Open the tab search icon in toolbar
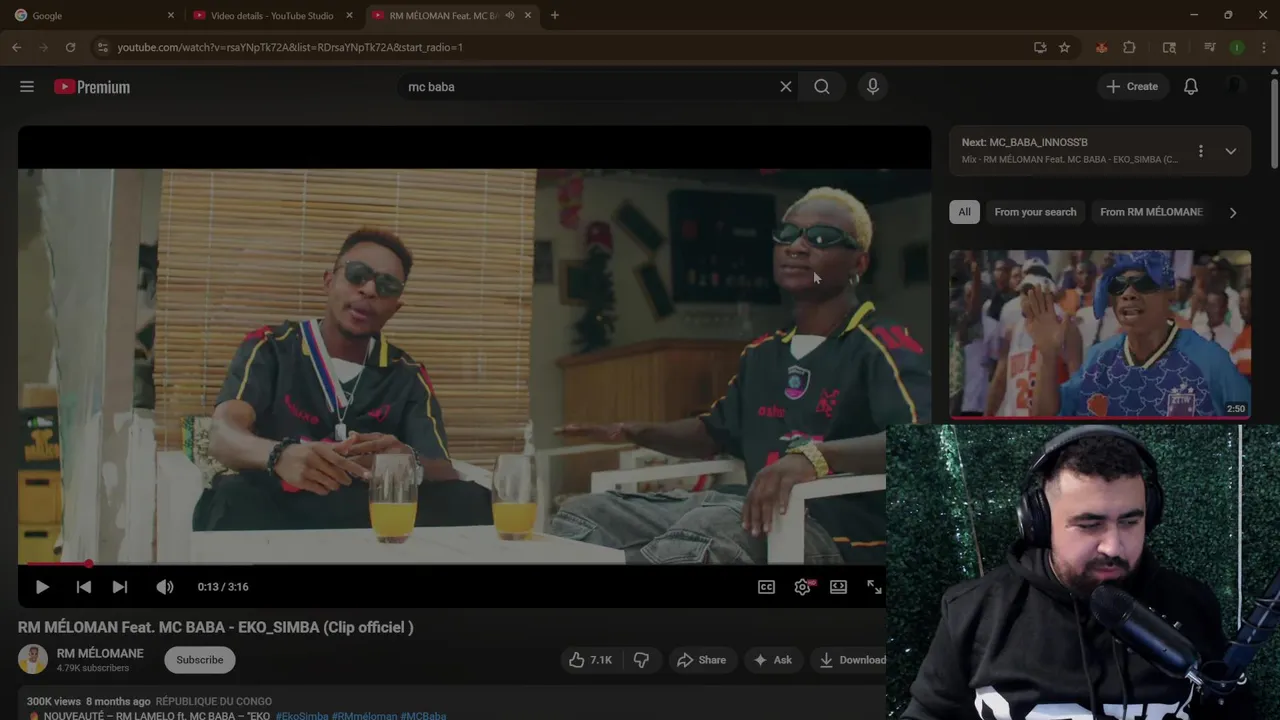Image resolution: width=1280 pixels, height=720 pixels. coord(1169,47)
